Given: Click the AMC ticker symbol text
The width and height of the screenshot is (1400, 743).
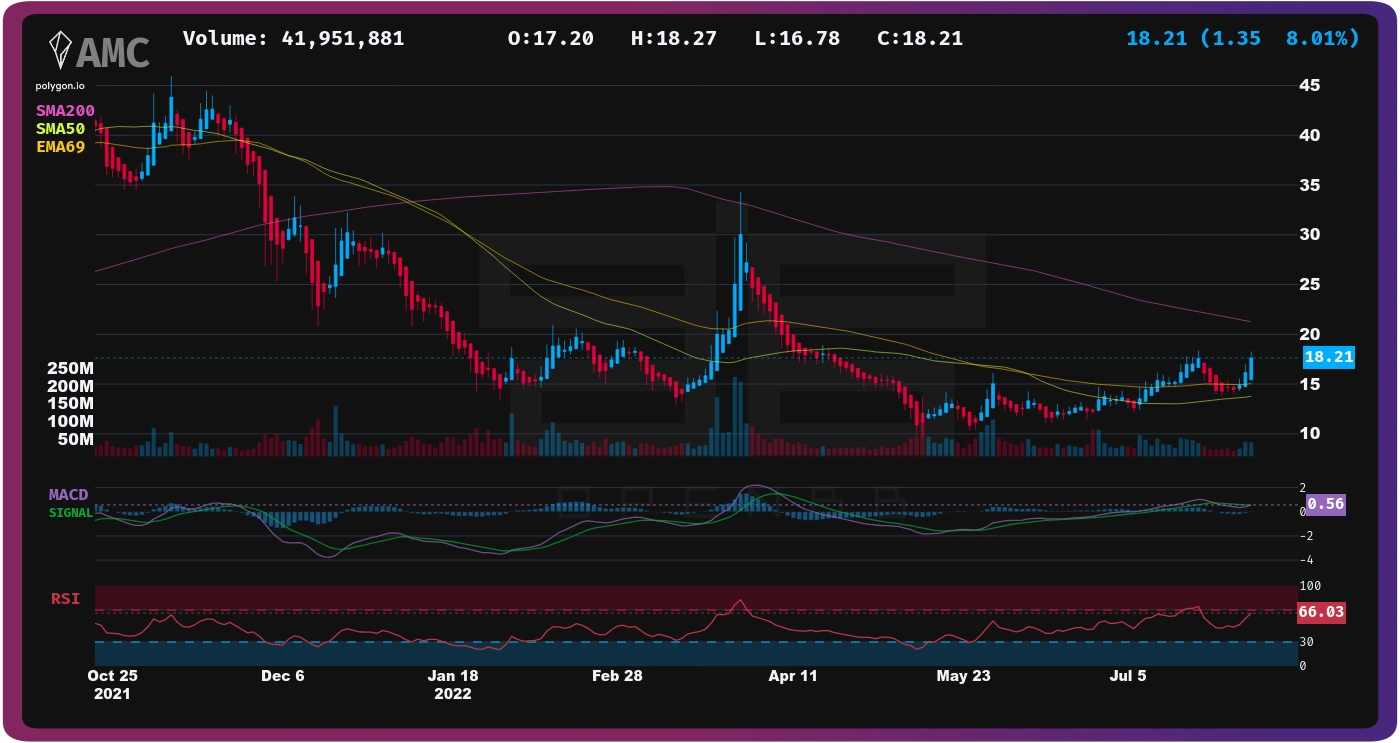Looking at the screenshot, I should (x=113, y=52).
